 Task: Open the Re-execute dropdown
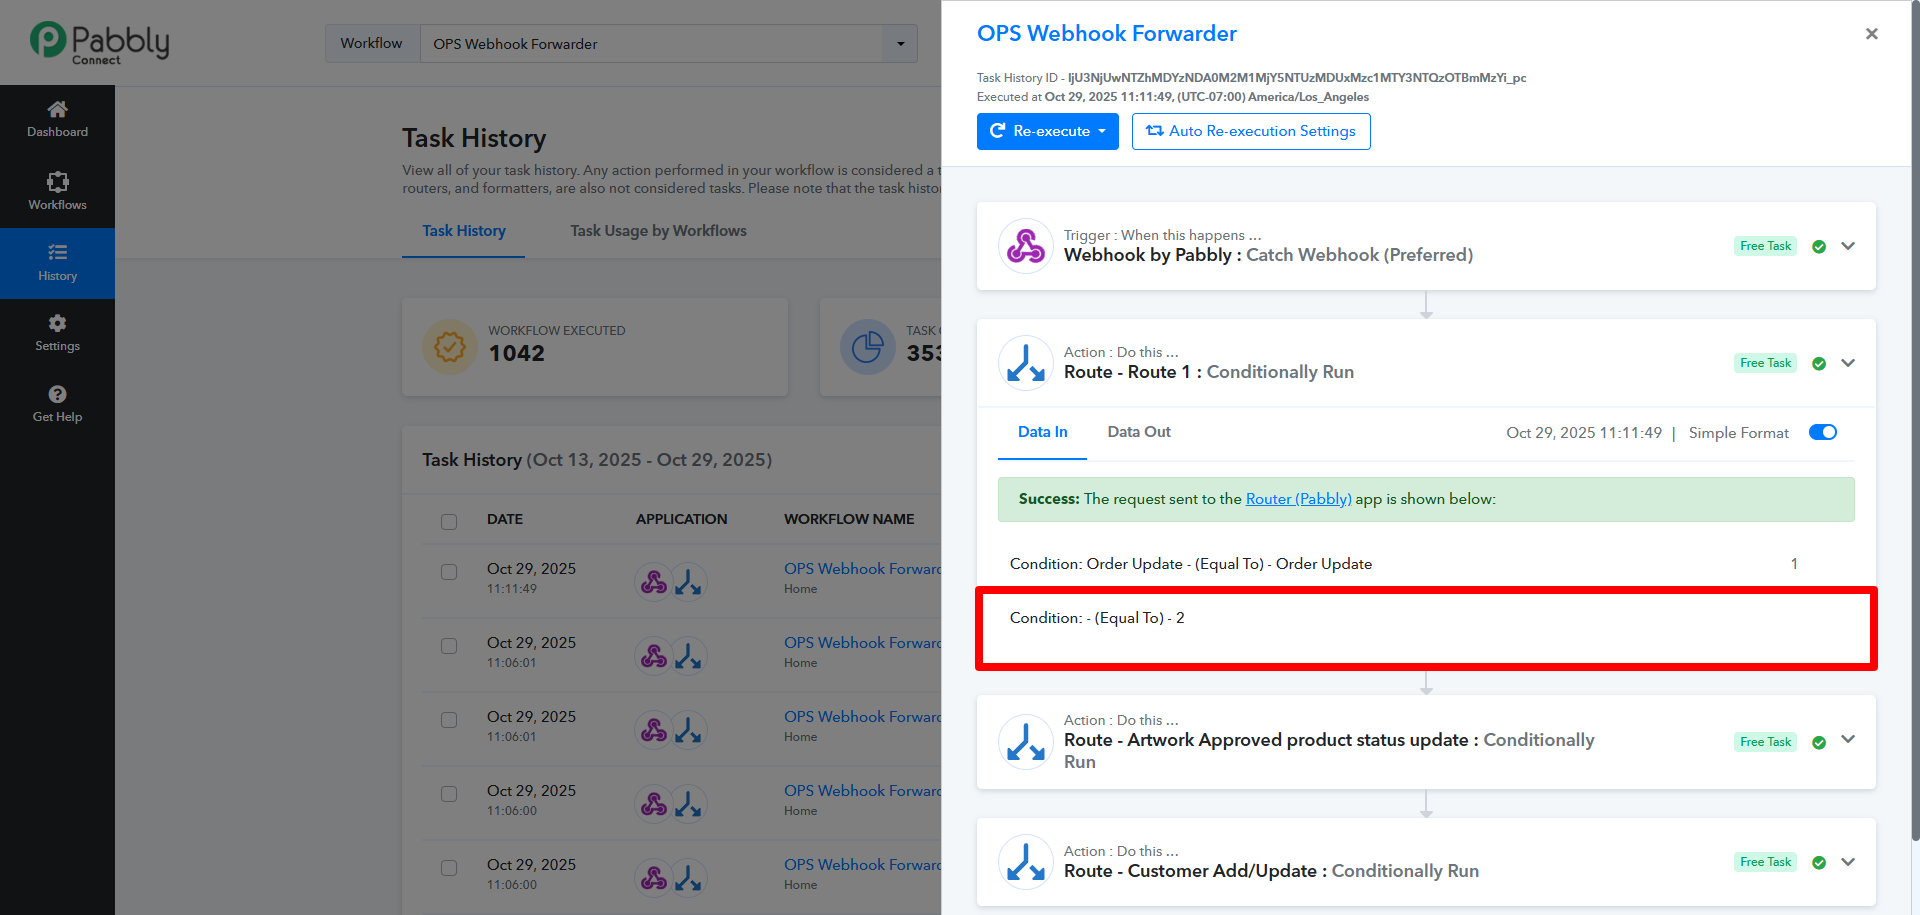(x=1047, y=131)
